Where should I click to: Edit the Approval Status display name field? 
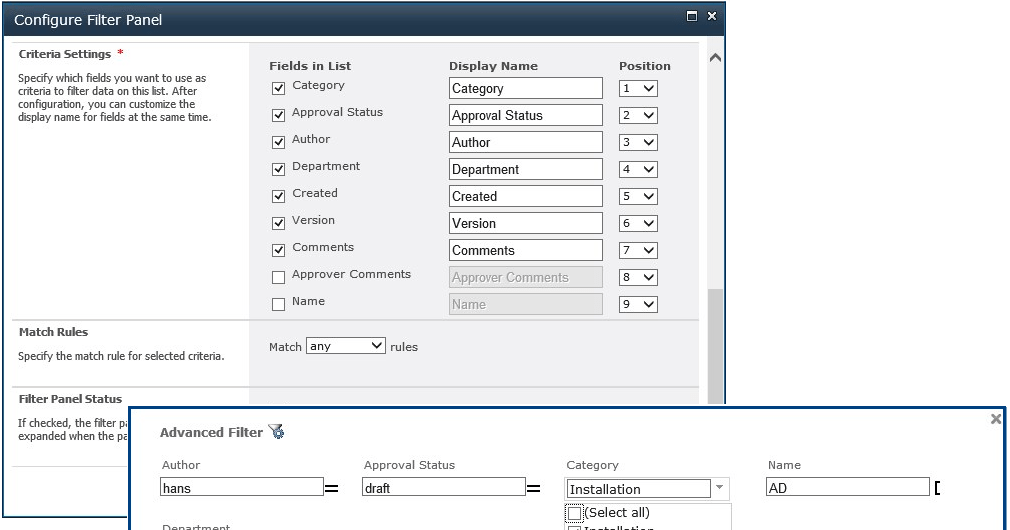coord(526,115)
